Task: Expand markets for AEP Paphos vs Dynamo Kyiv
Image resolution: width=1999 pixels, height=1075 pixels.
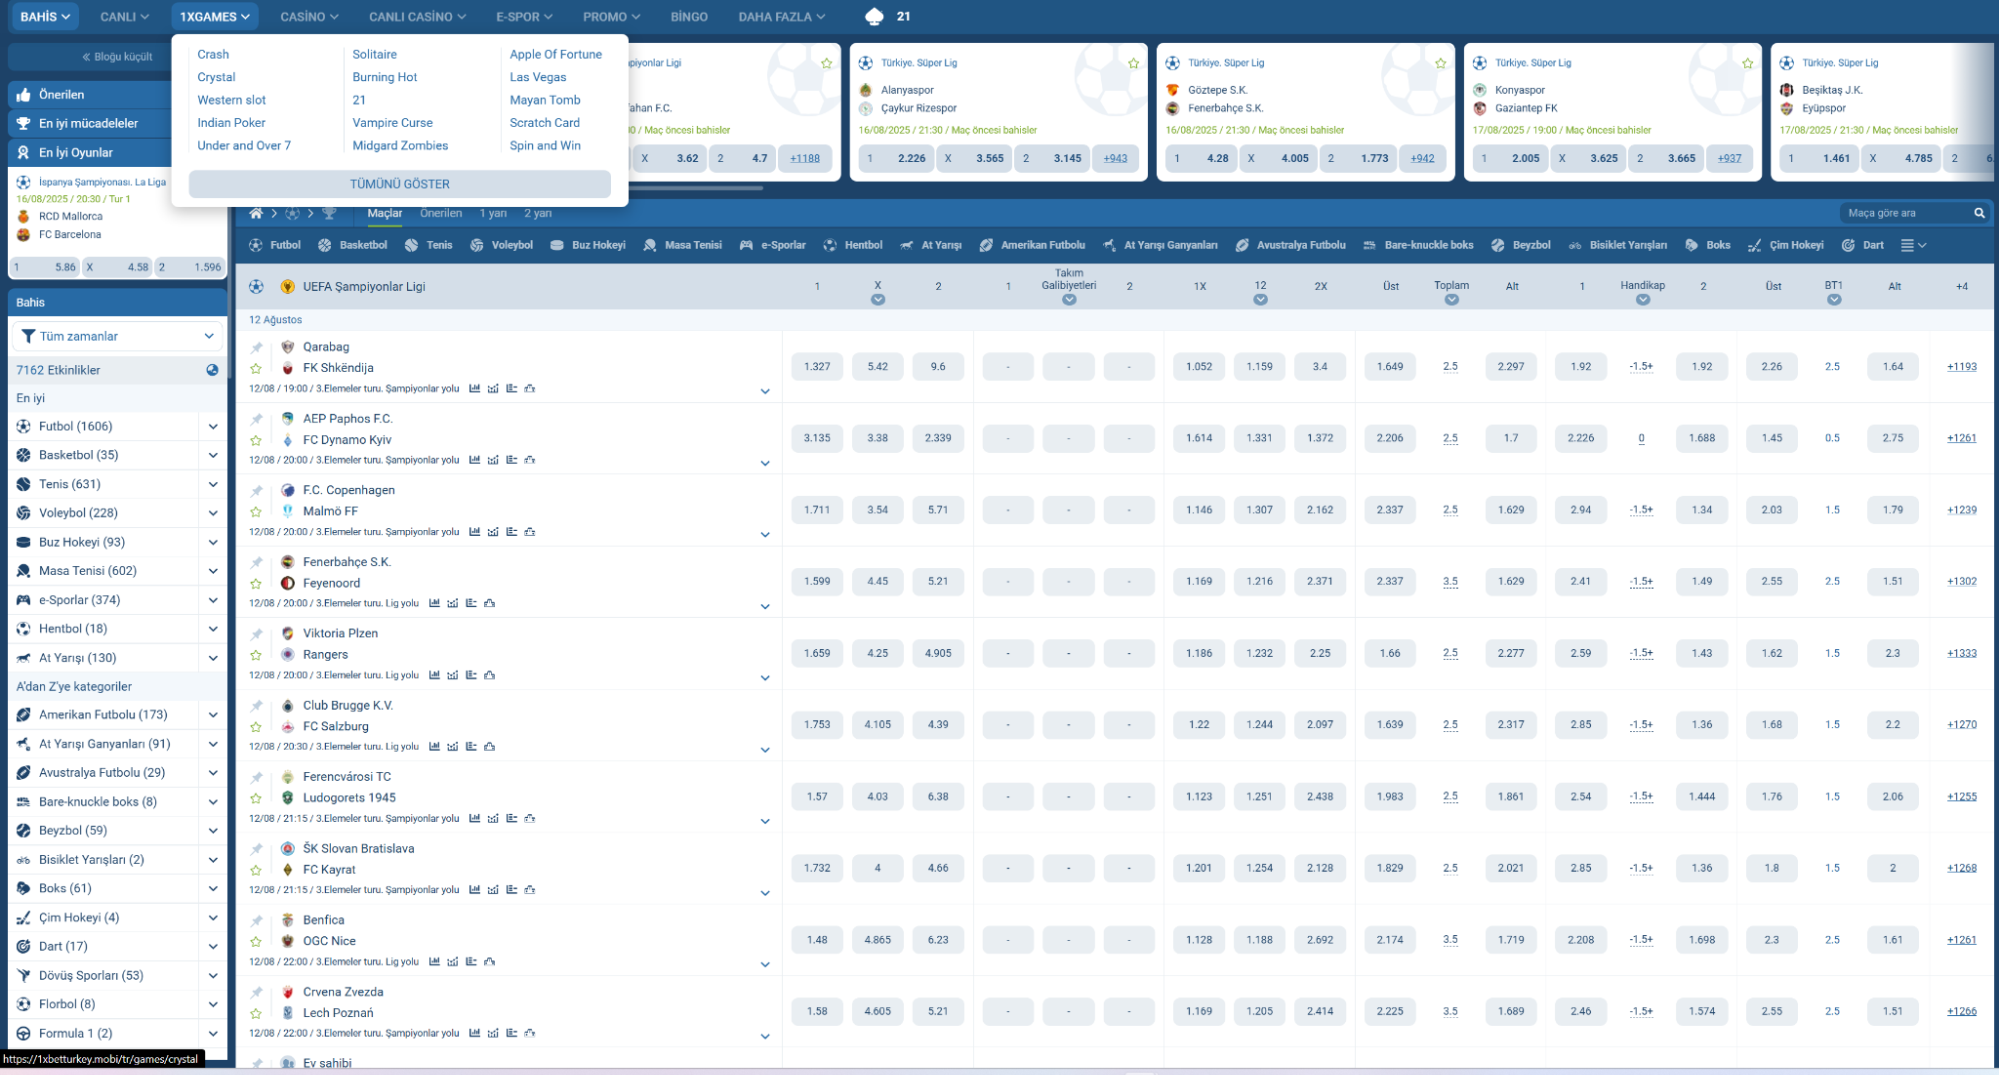Action: tap(765, 463)
